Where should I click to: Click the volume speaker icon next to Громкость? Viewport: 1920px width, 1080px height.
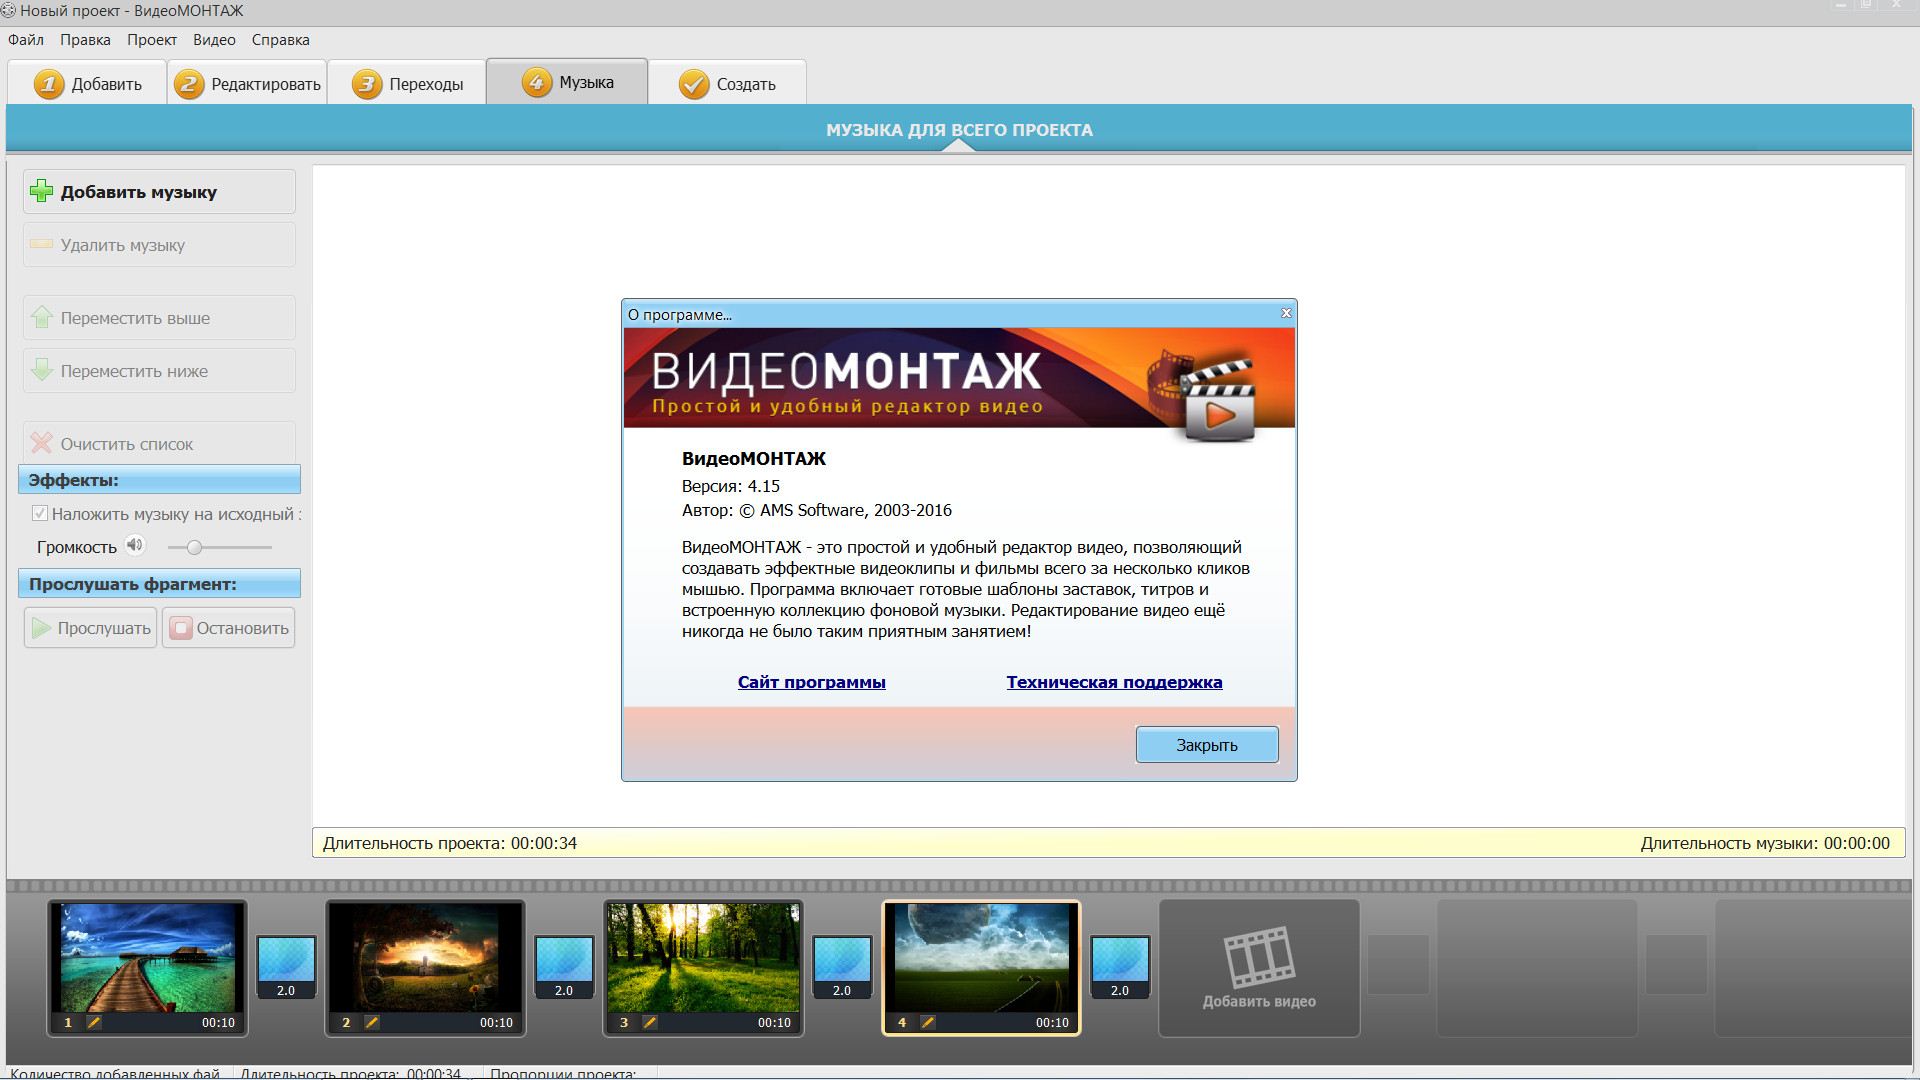[x=135, y=546]
